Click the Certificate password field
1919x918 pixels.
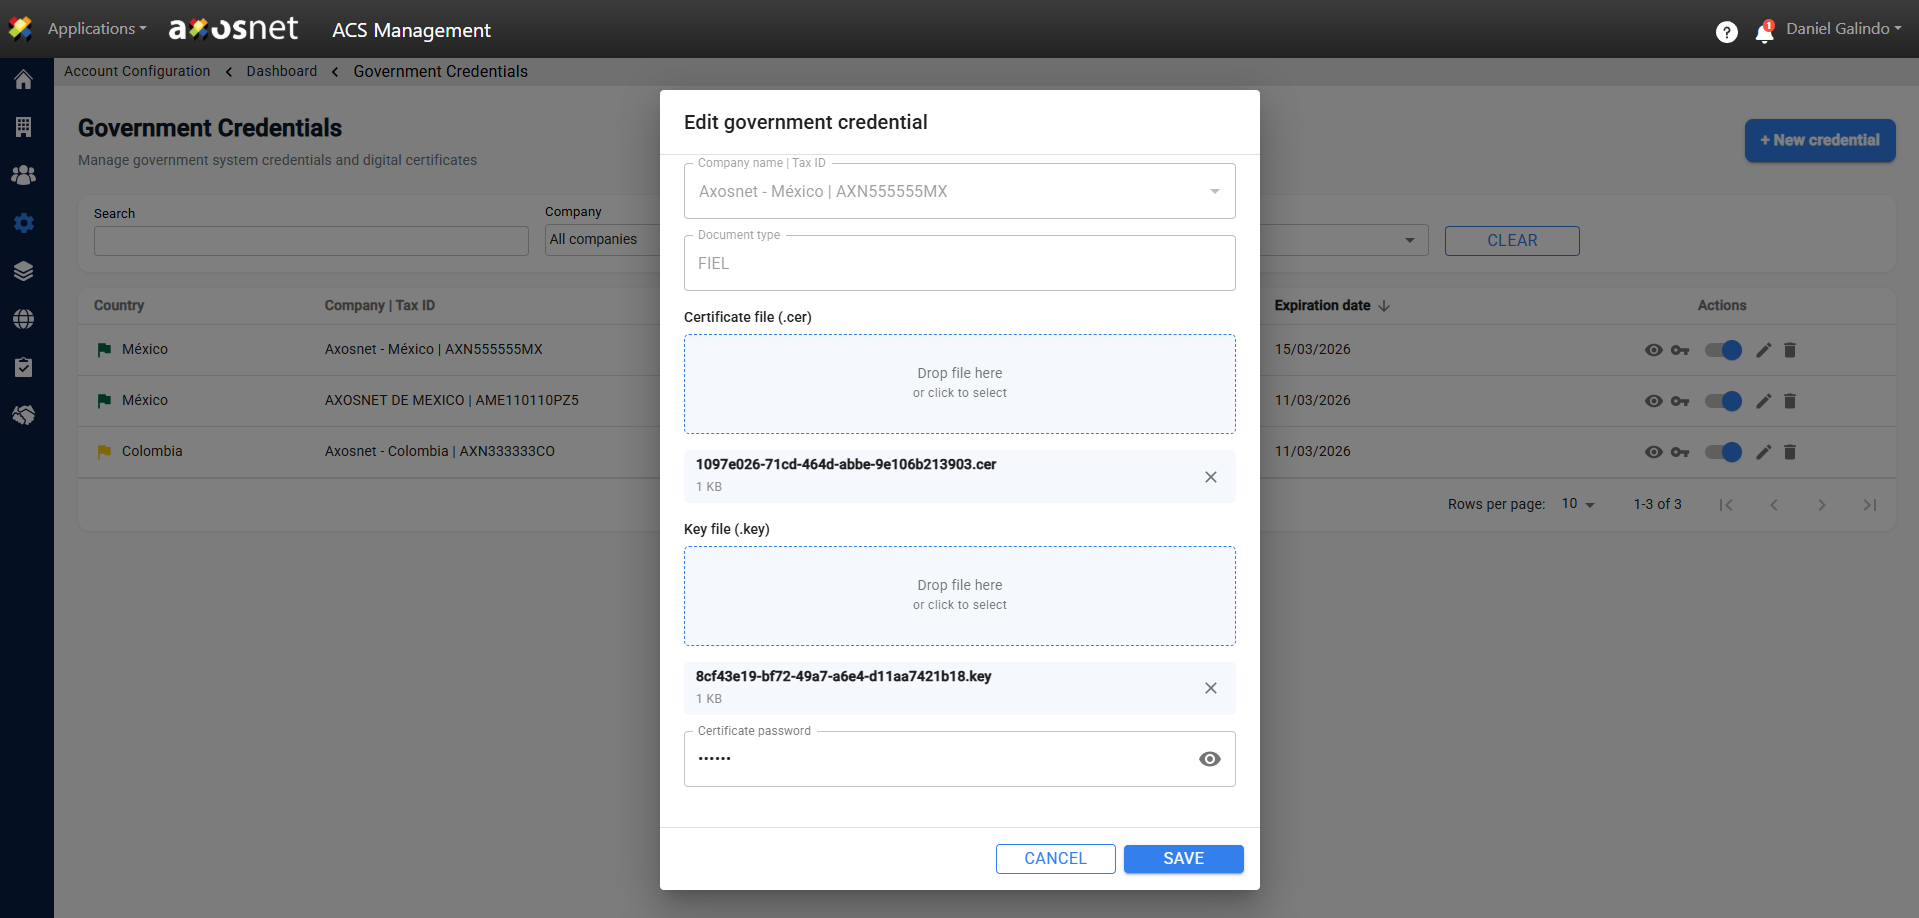pos(940,759)
